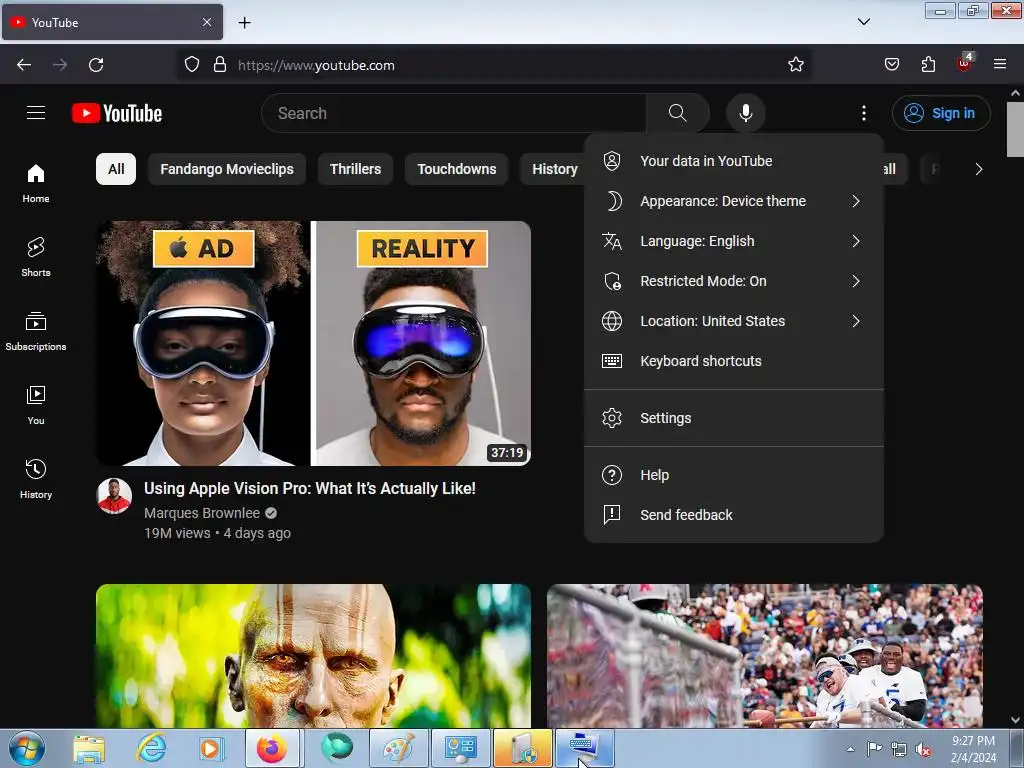Open Paint from the taskbar
1024x768 pixels.
coord(398,748)
